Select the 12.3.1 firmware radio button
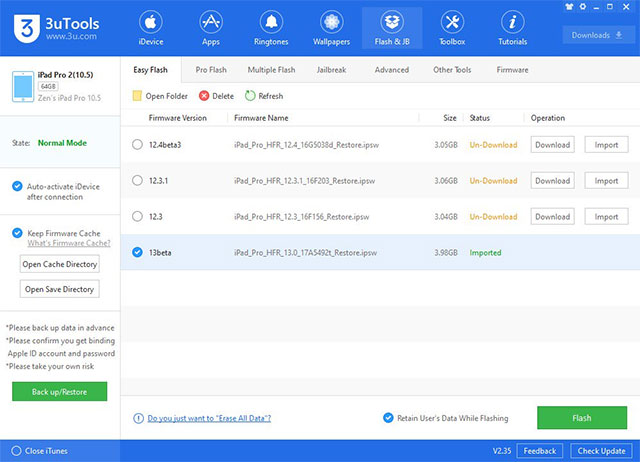 (137, 181)
